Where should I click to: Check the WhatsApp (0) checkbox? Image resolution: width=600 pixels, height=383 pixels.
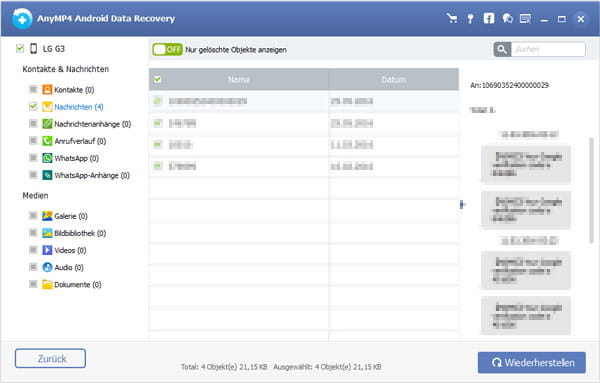click(33, 158)
